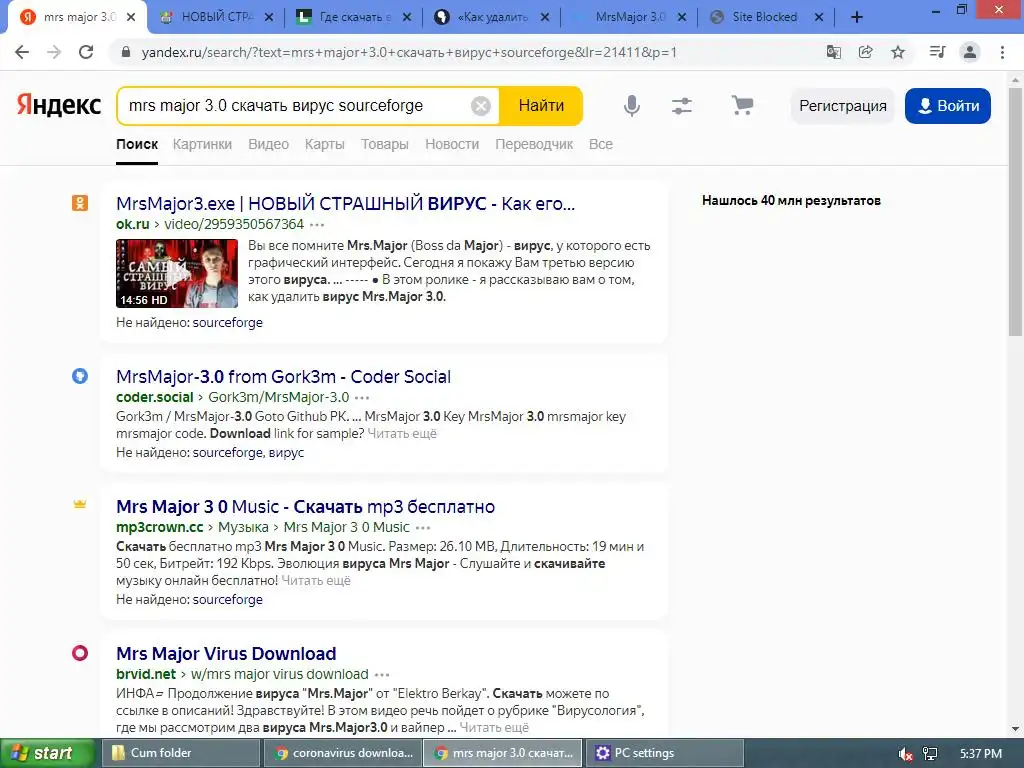1024x768 pixels.
Task: Click the Найти search button
Action: pos(541,106)
